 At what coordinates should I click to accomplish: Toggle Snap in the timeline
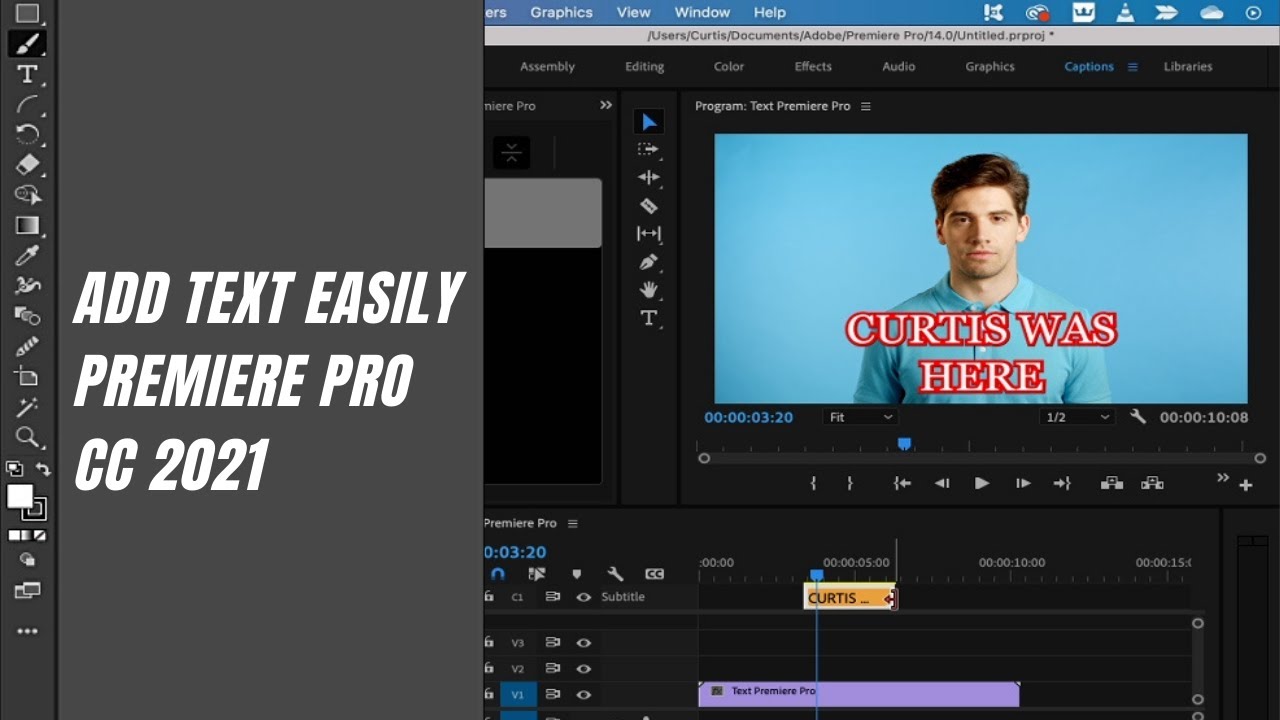[x=498, y=574]
